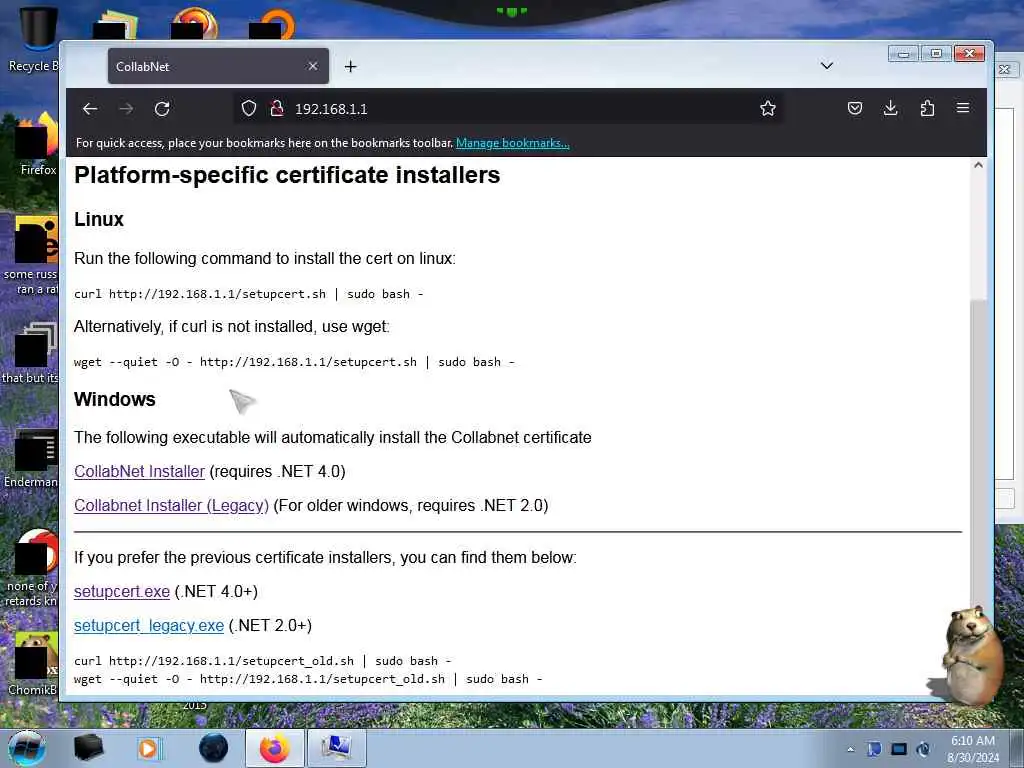This screenshot has height=768, width=1024.
Task: Close the background window behind Firefox
Action: coord(1005,69)
